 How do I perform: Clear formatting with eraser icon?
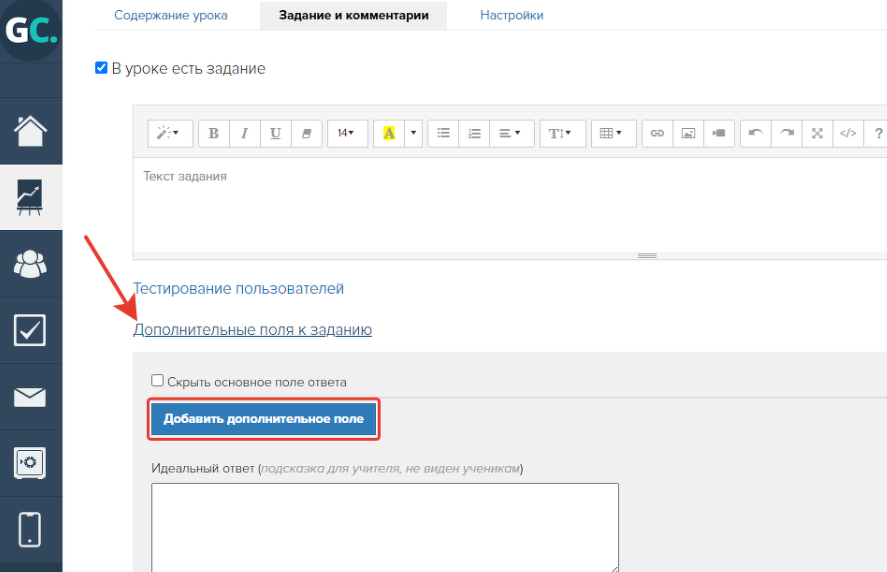coord(307,134)
